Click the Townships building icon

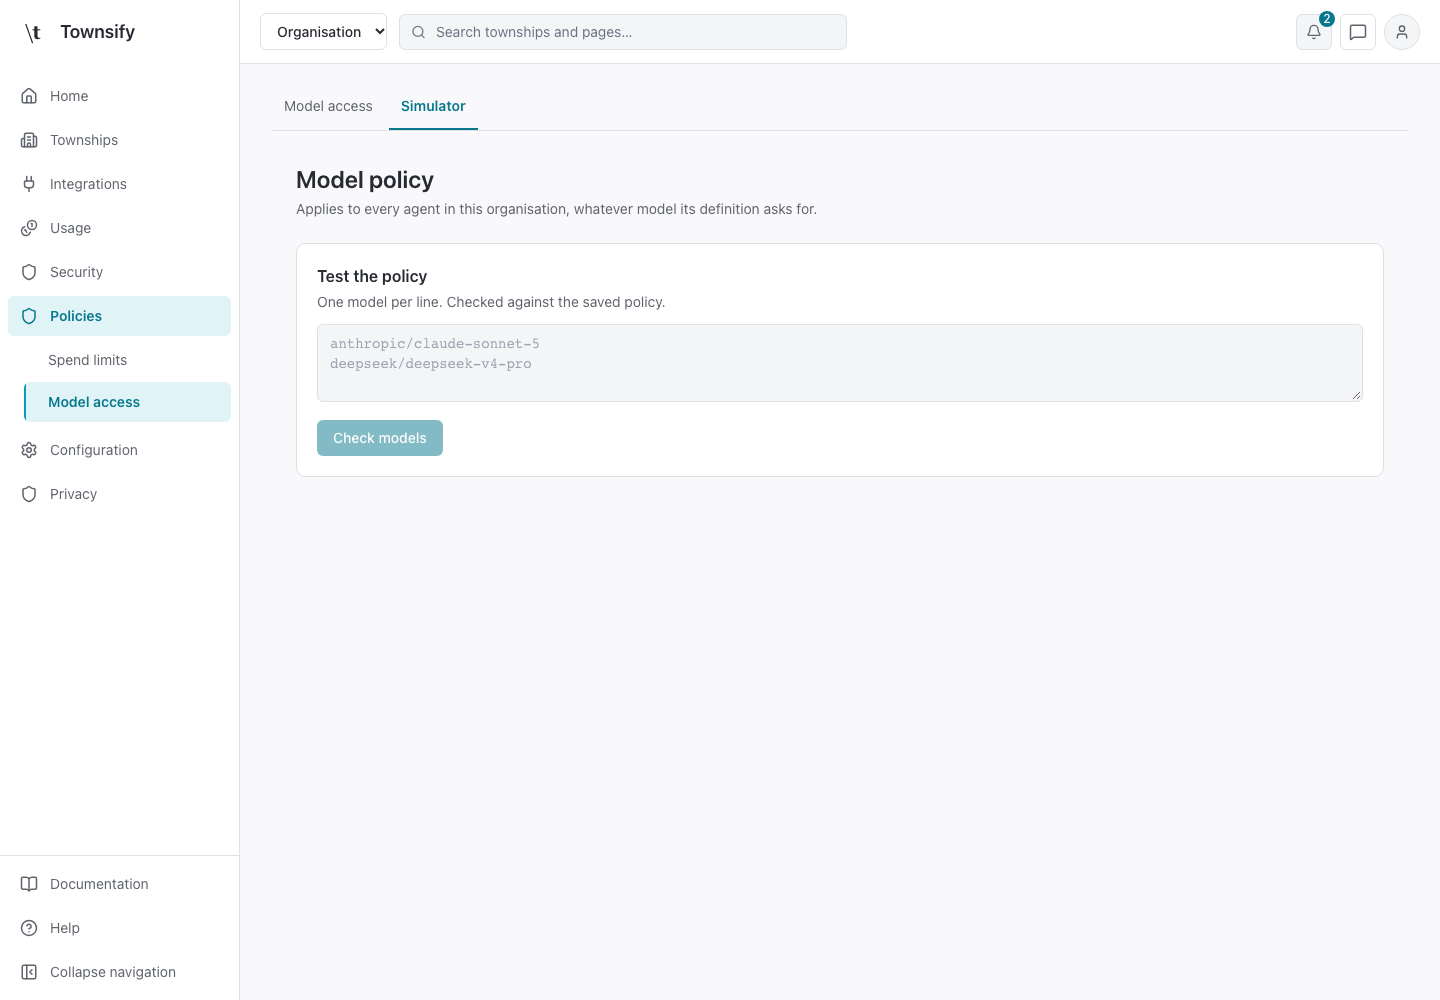[29, 140]
